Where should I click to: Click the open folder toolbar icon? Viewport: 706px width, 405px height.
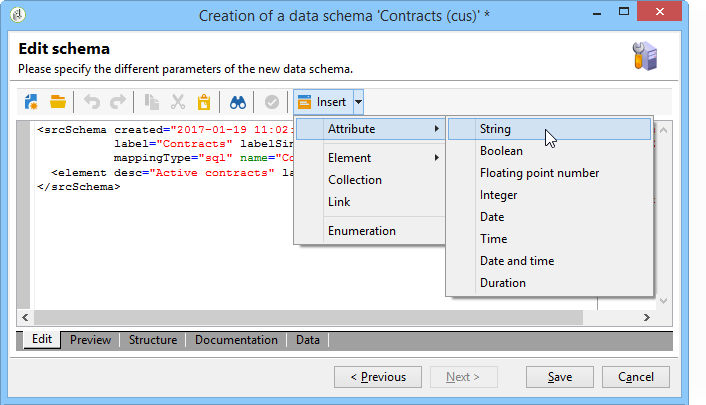click(57, 102)
